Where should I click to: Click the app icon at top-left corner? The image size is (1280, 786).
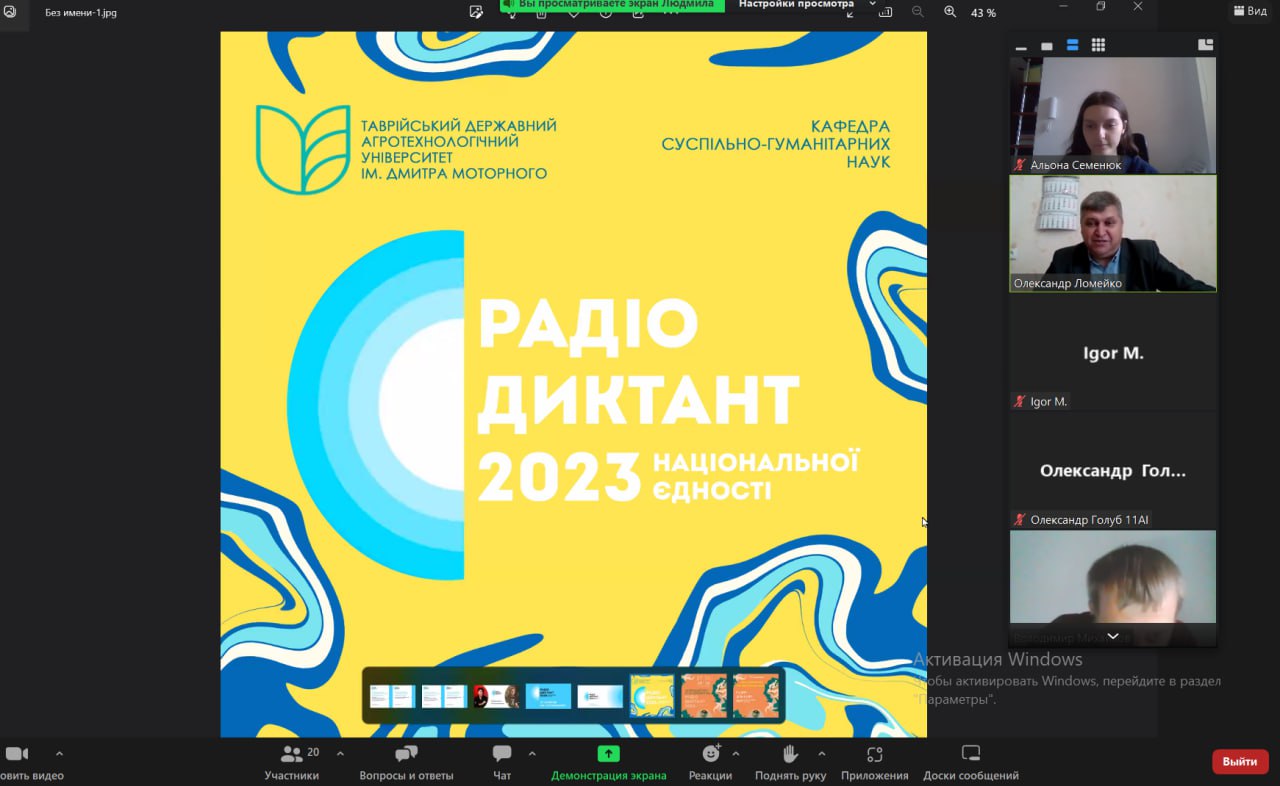pyautogui.click(x=9, y=12)
